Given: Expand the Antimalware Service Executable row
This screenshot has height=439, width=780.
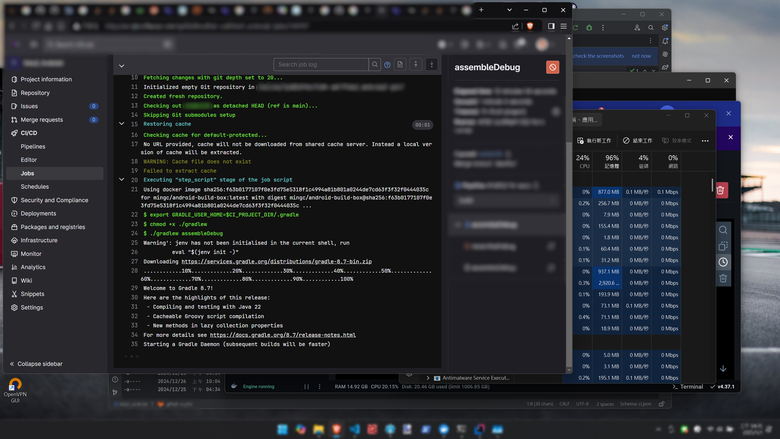Looking at the screenshot, I should [x=428, y=378].
